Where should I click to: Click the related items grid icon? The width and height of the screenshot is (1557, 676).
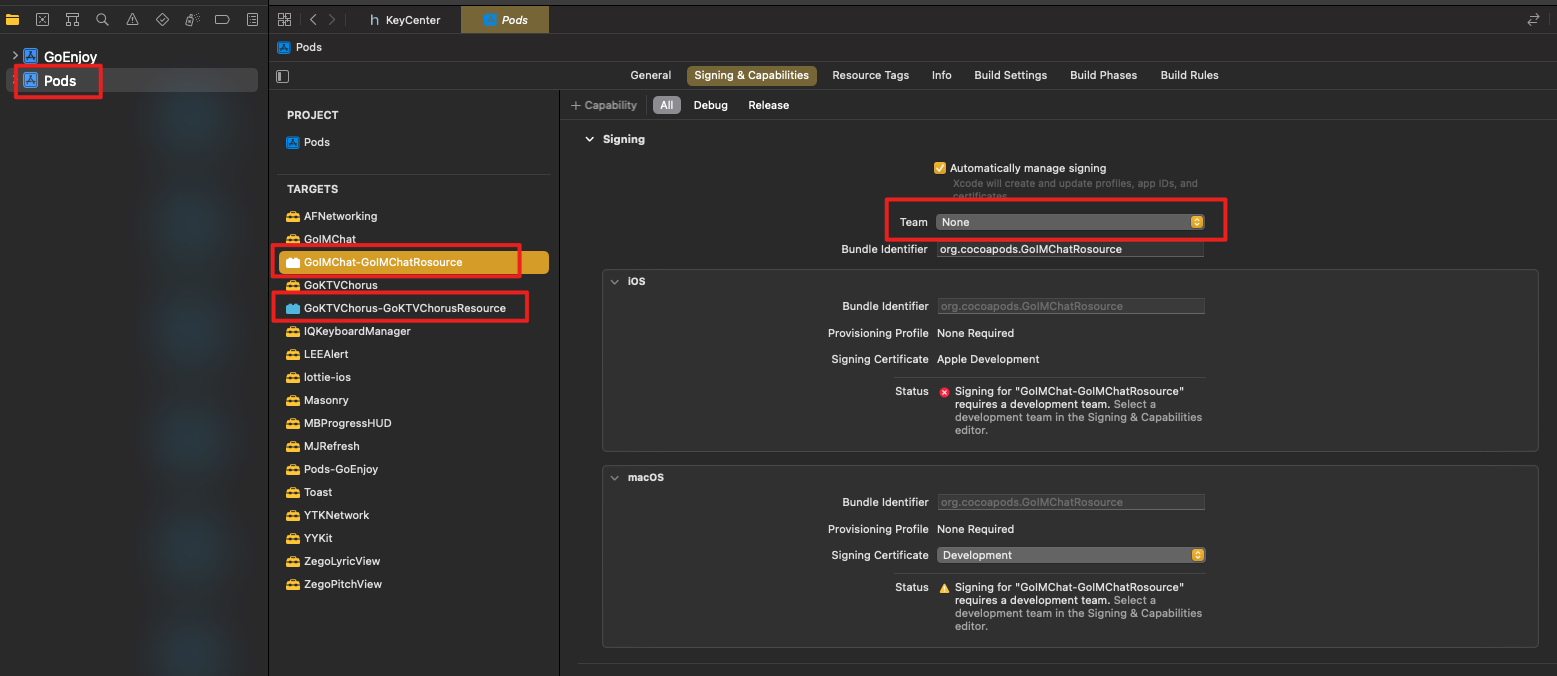(285, 20)
